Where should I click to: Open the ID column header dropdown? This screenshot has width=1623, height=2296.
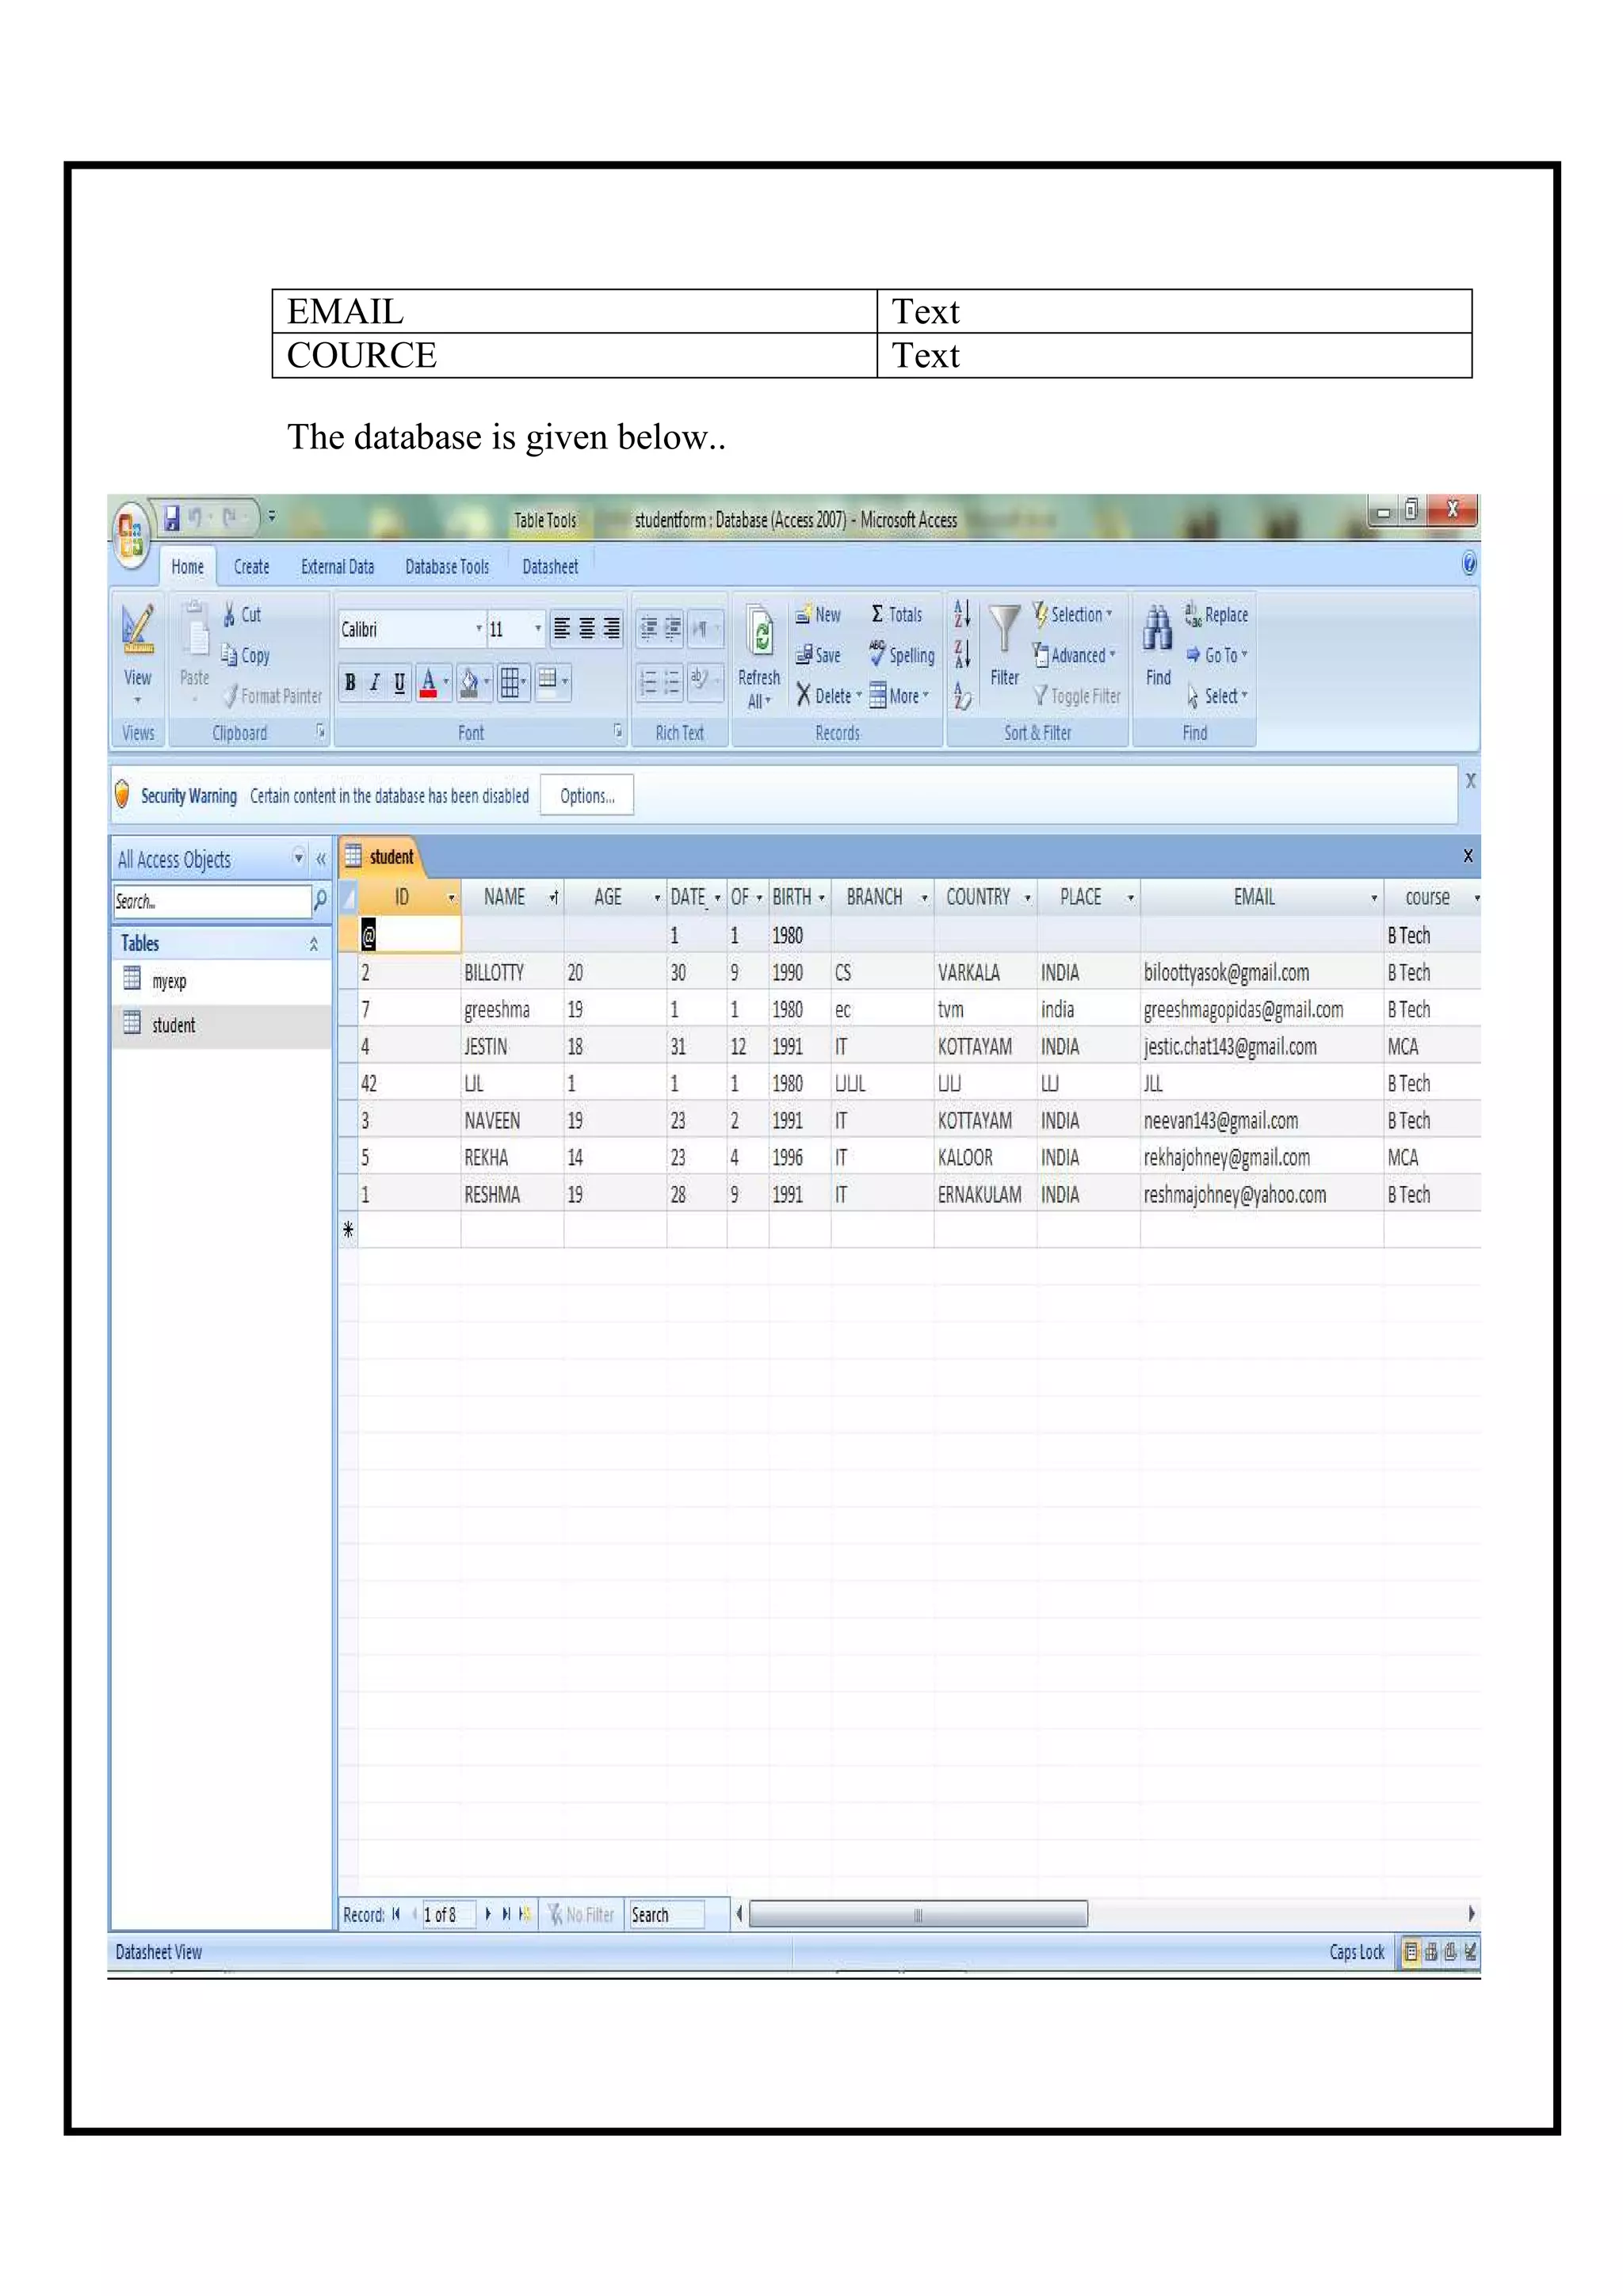click(x=451, y=898)
